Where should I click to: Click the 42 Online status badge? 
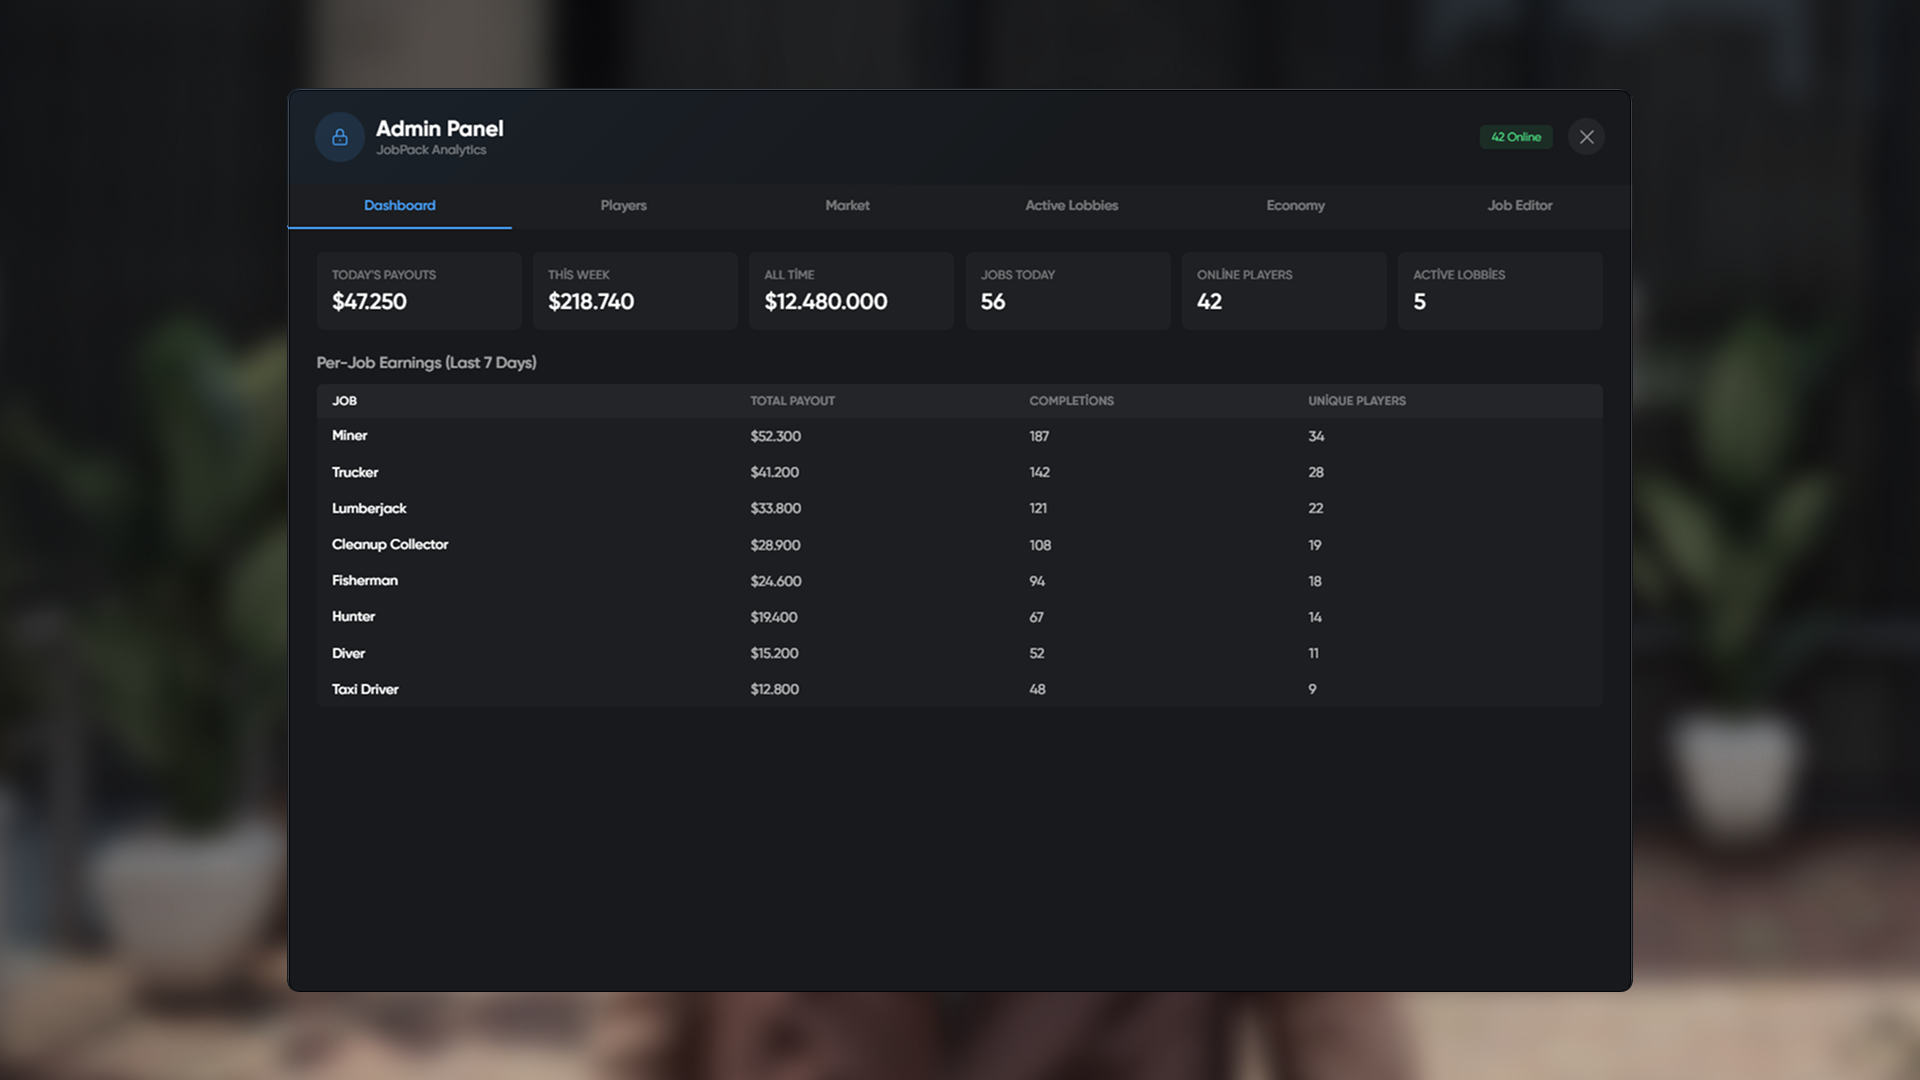[1516, 137]
